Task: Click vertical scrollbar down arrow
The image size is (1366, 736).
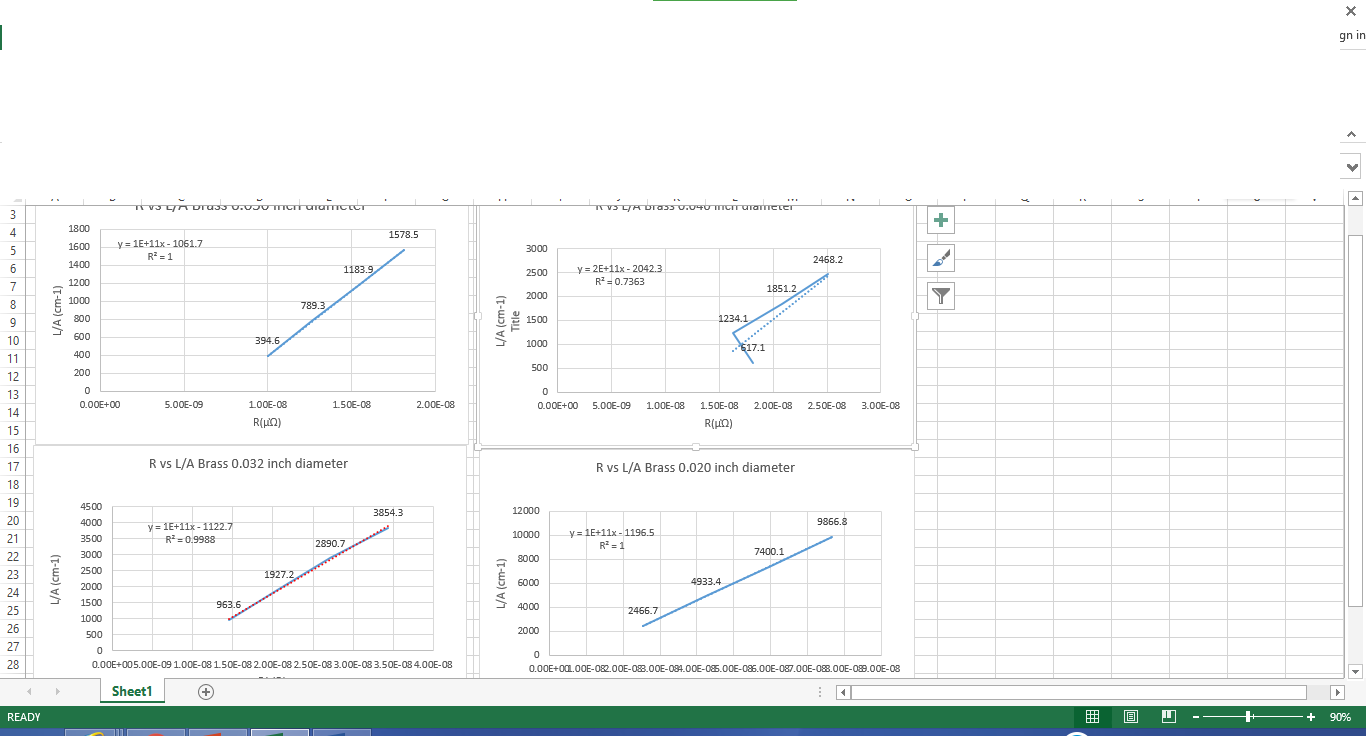Action: click(1355, 671)
